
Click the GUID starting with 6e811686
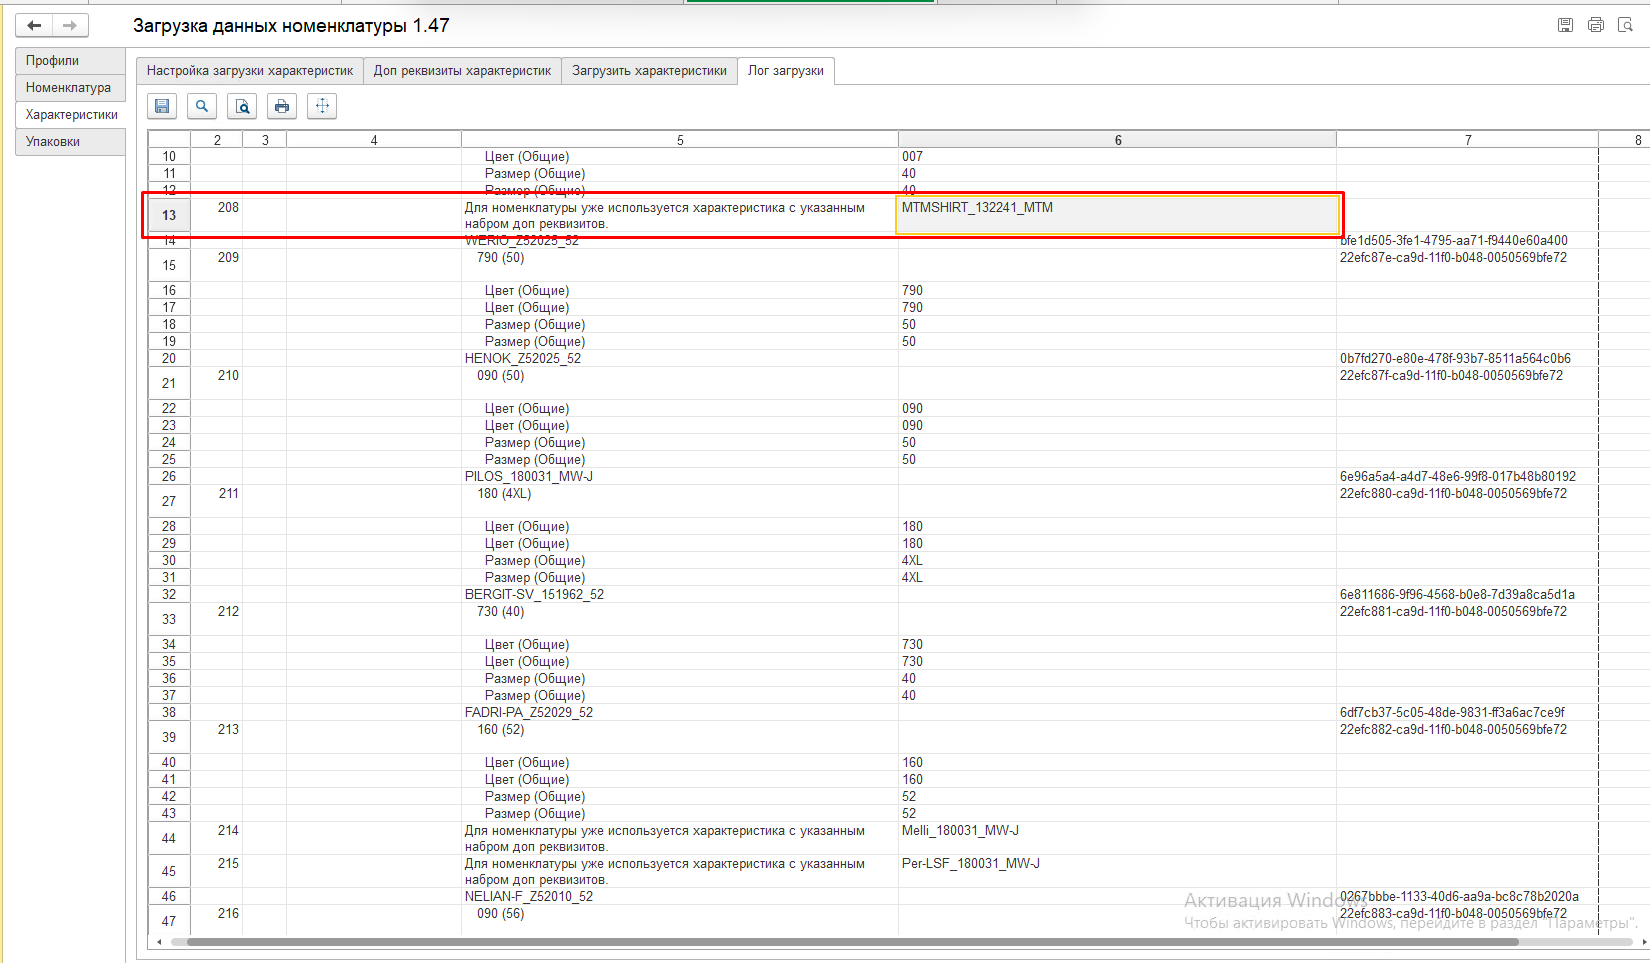1457,594
